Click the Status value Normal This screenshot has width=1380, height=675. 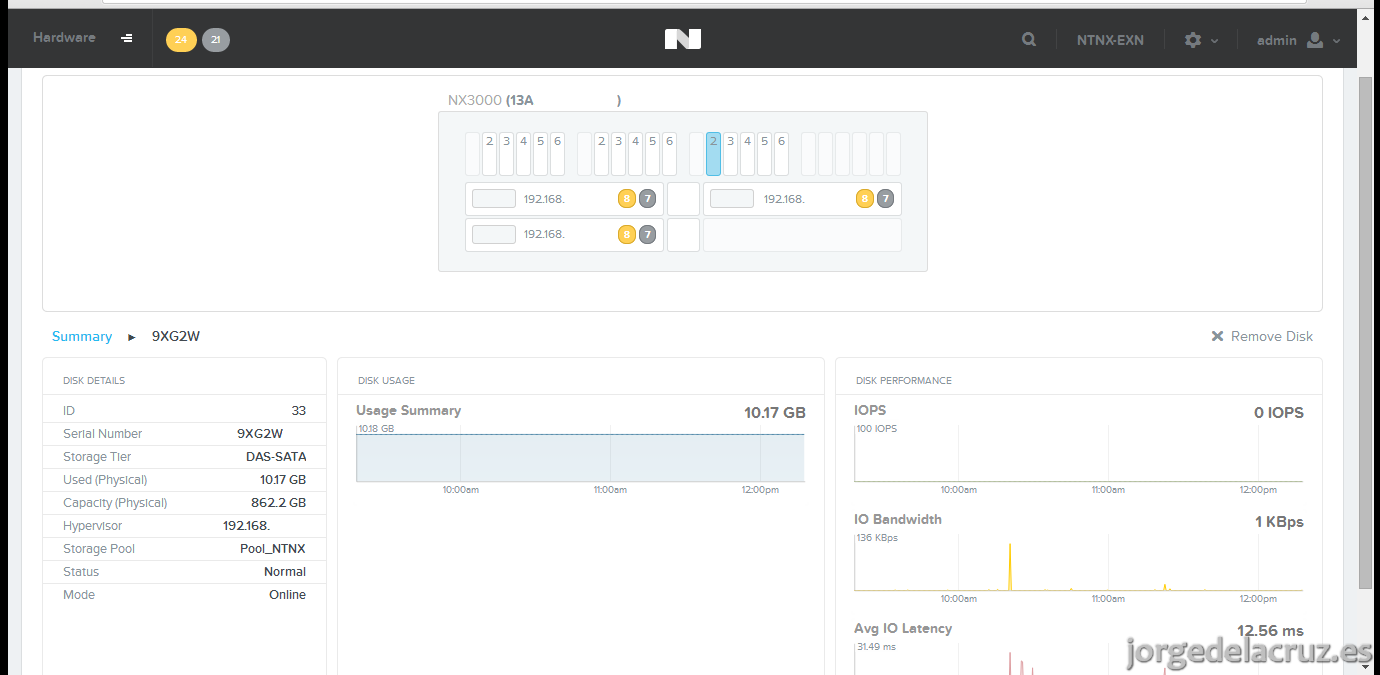[285, 572]
